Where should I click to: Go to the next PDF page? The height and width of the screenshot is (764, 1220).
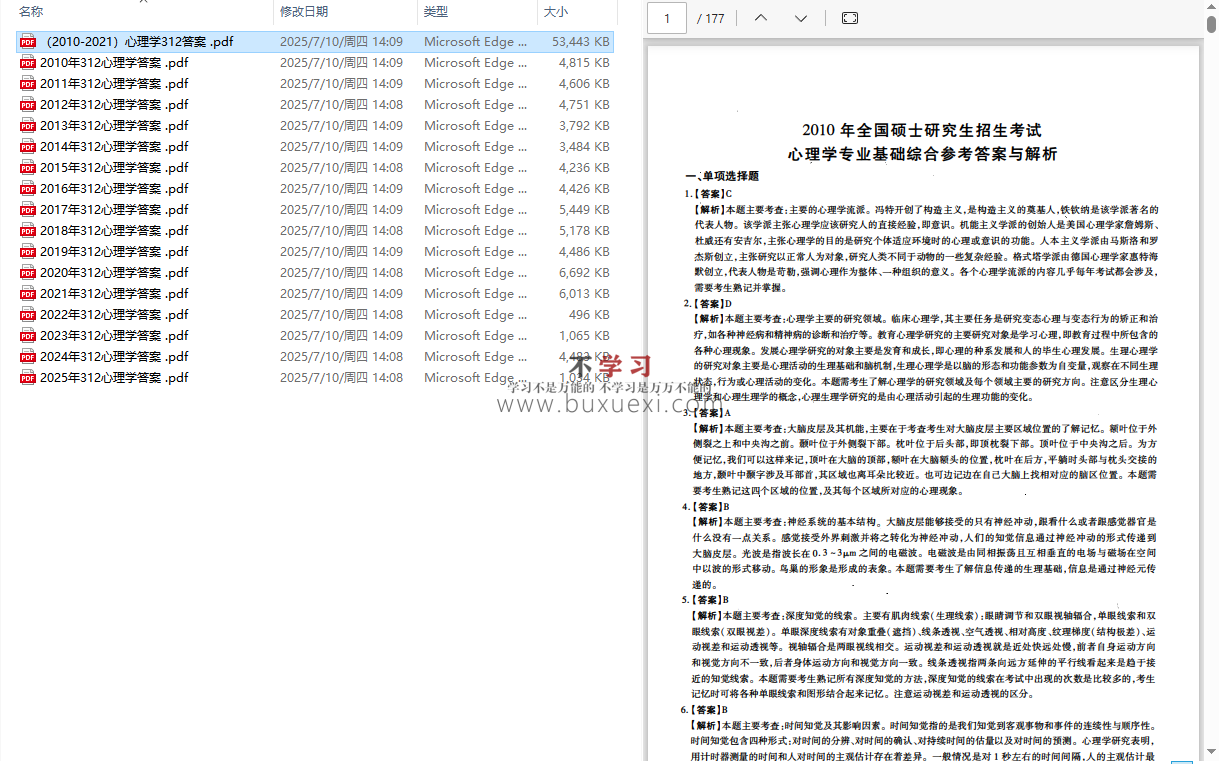[801, 18]
